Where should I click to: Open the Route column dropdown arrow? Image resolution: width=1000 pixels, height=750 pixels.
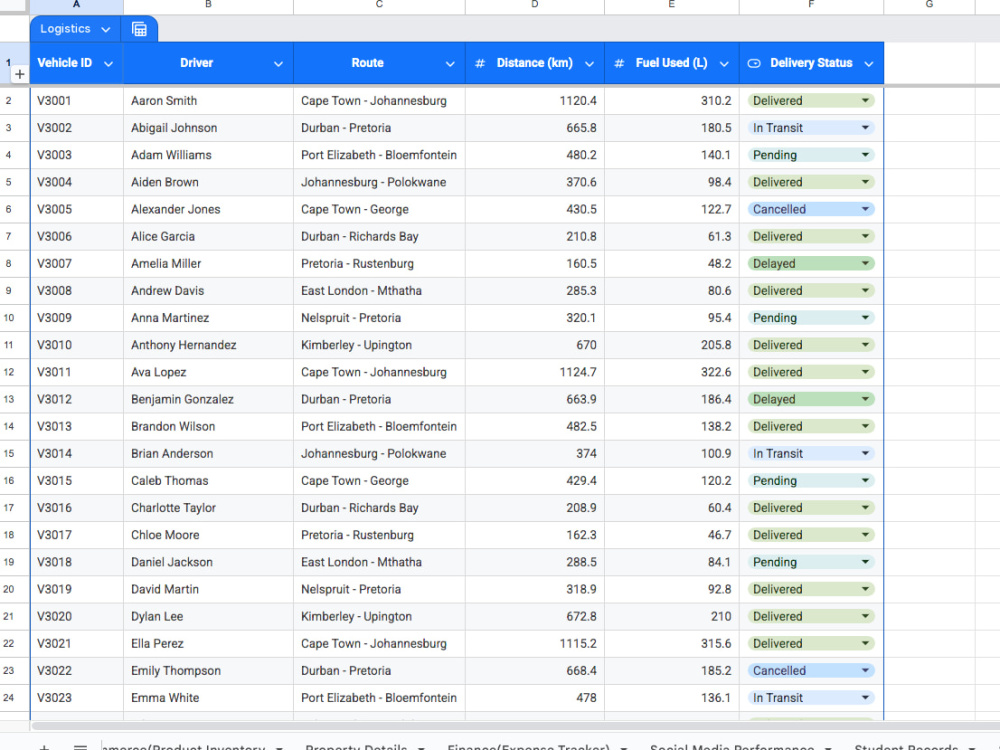coord(450,64)
